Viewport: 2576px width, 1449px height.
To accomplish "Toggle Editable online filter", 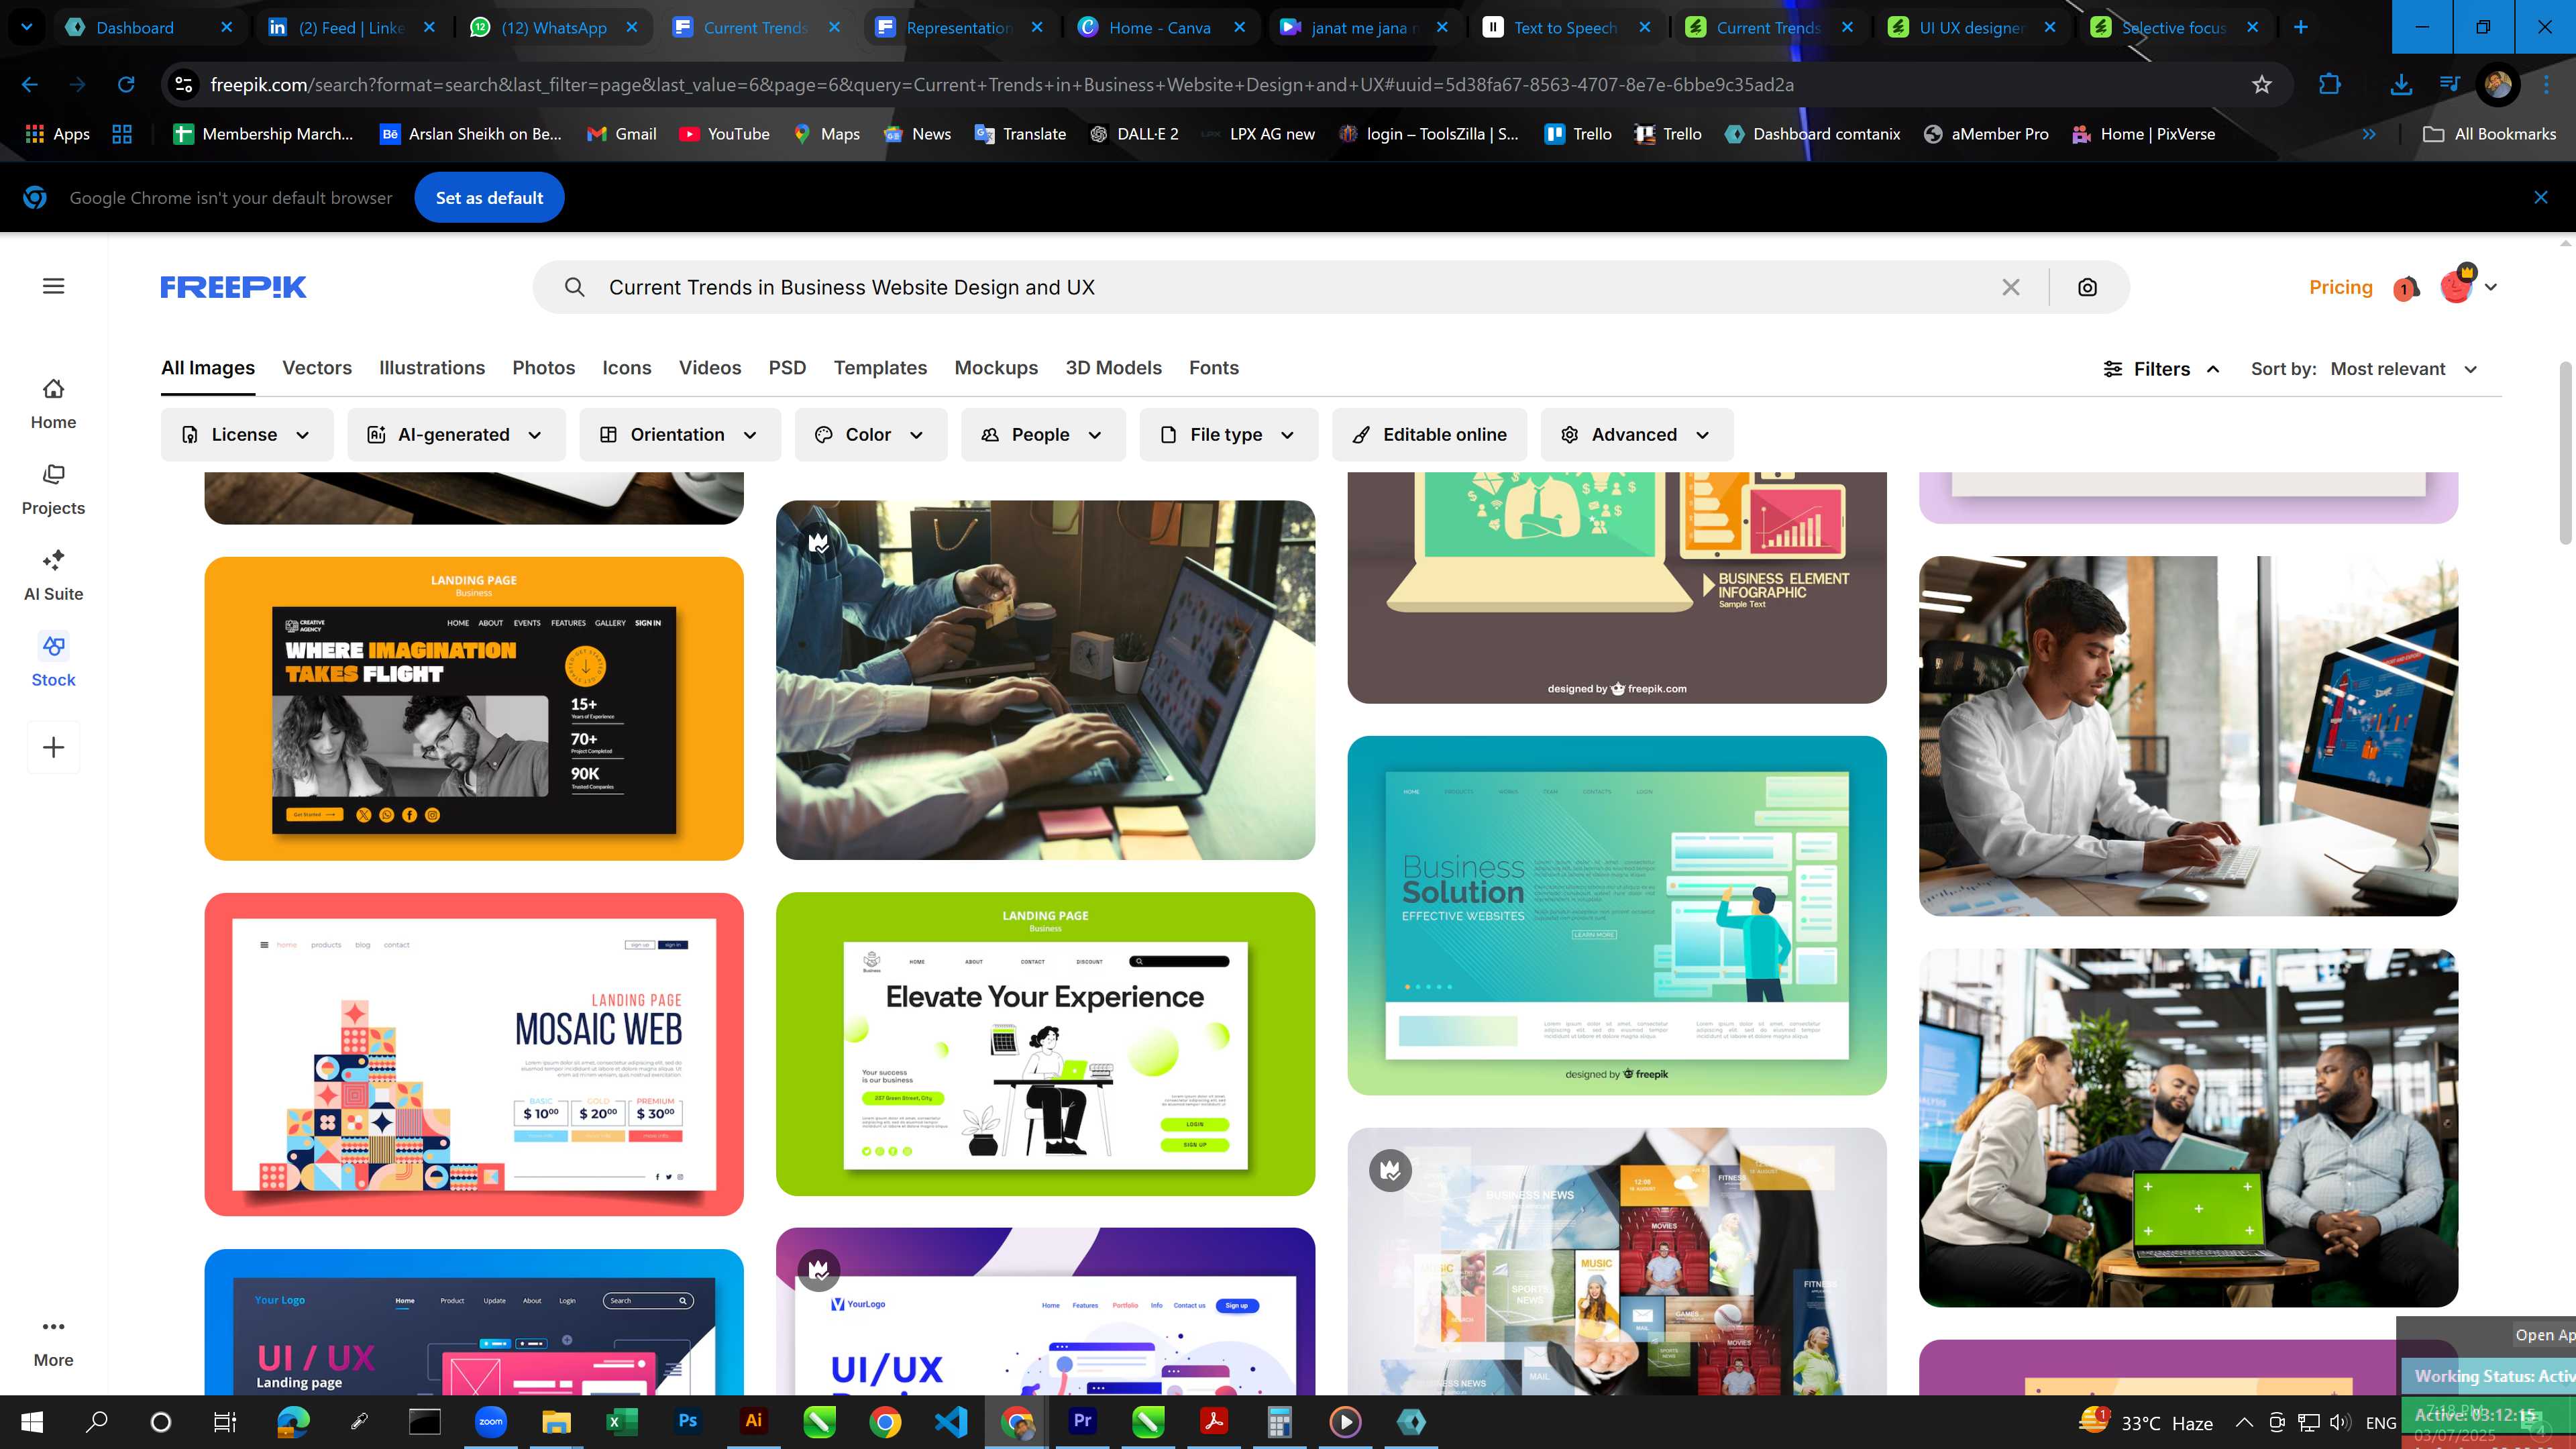I will pyautogui.click(x=1429, y=434).
